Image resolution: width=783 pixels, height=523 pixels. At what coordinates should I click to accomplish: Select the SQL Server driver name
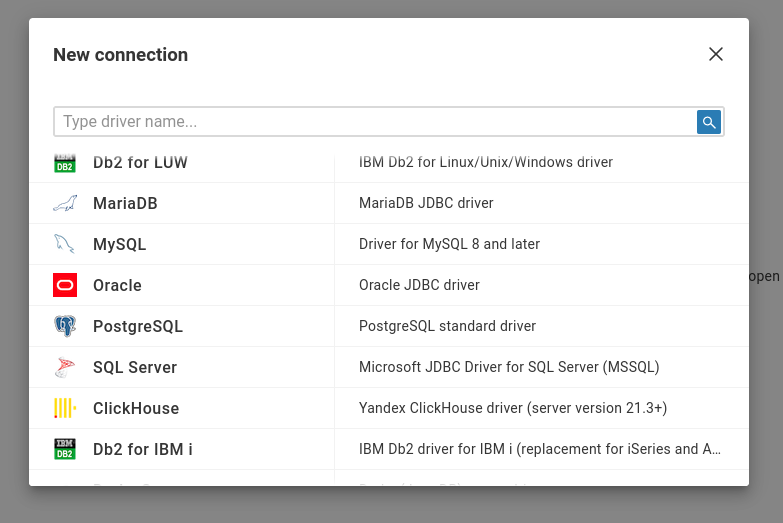coord(135,367)
